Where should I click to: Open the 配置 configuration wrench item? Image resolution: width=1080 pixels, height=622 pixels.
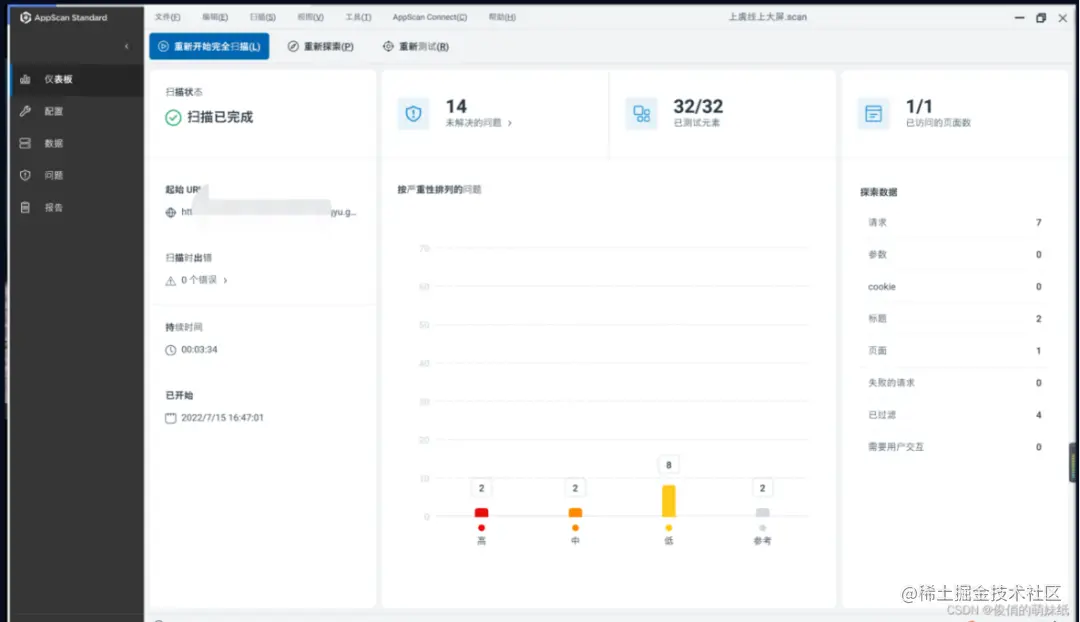click(x=76, y=111)
